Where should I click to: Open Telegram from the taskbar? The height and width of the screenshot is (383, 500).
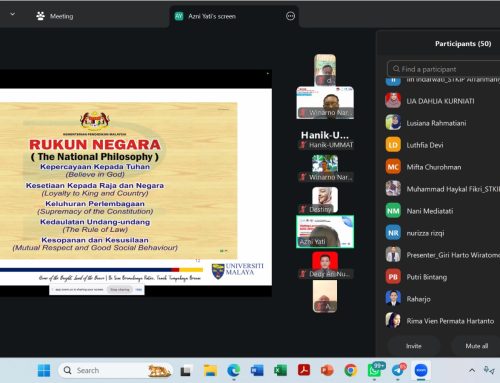pos(398,370)
